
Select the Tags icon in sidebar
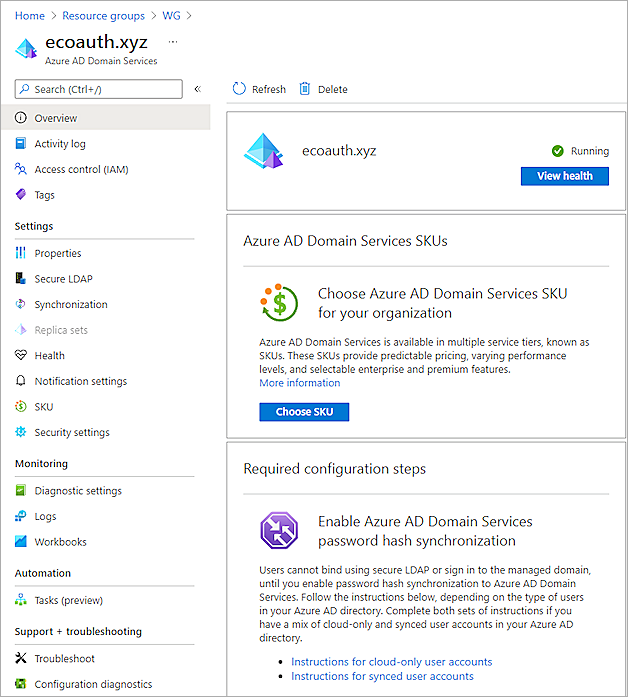pyautogui.click(x=22, y=195)
